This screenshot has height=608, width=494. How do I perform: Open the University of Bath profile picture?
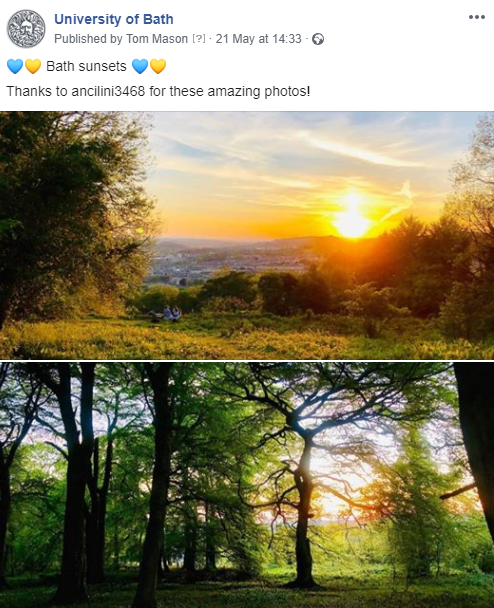26,29
